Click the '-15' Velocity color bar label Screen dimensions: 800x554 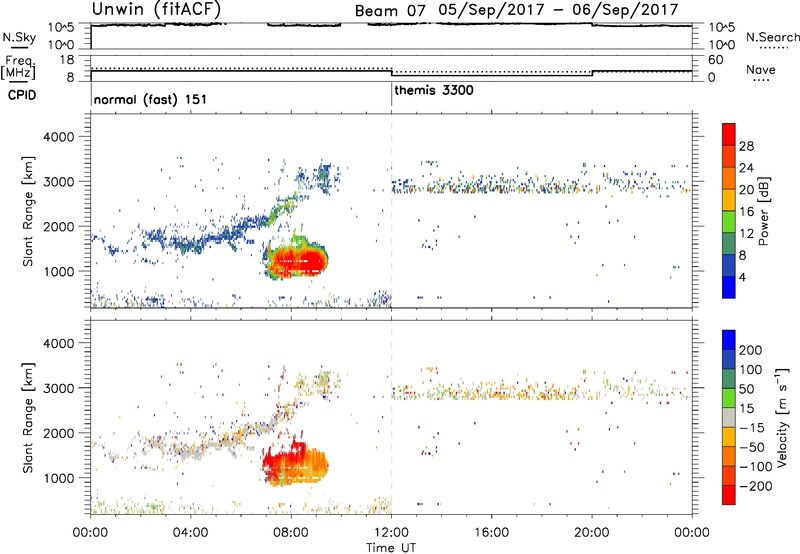tap(752, 428)
